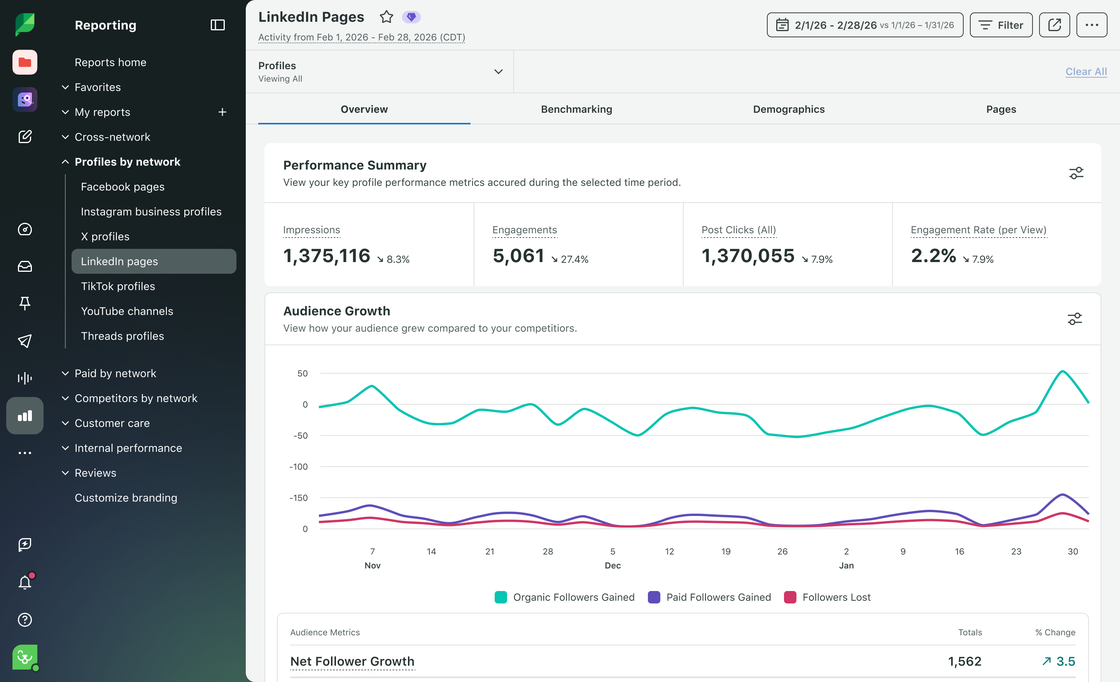Click the Post Clicks (All) metric label
The image size is (1120, 682).
tap(739, 230)
